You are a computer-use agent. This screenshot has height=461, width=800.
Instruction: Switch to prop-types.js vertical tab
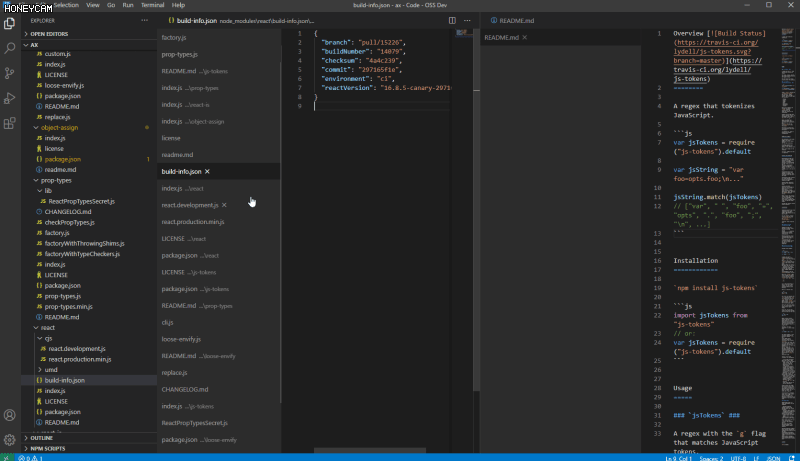(x=218, y=54)
